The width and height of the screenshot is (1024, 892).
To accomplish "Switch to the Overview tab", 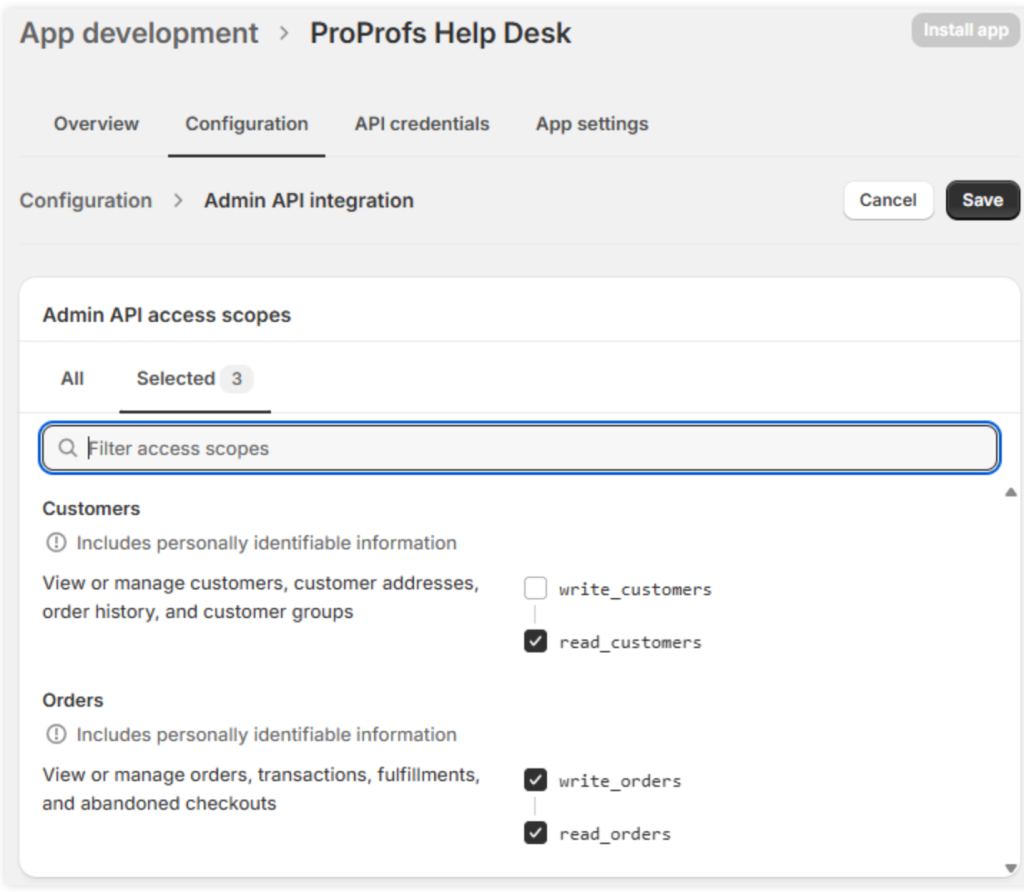I will 95,124.
